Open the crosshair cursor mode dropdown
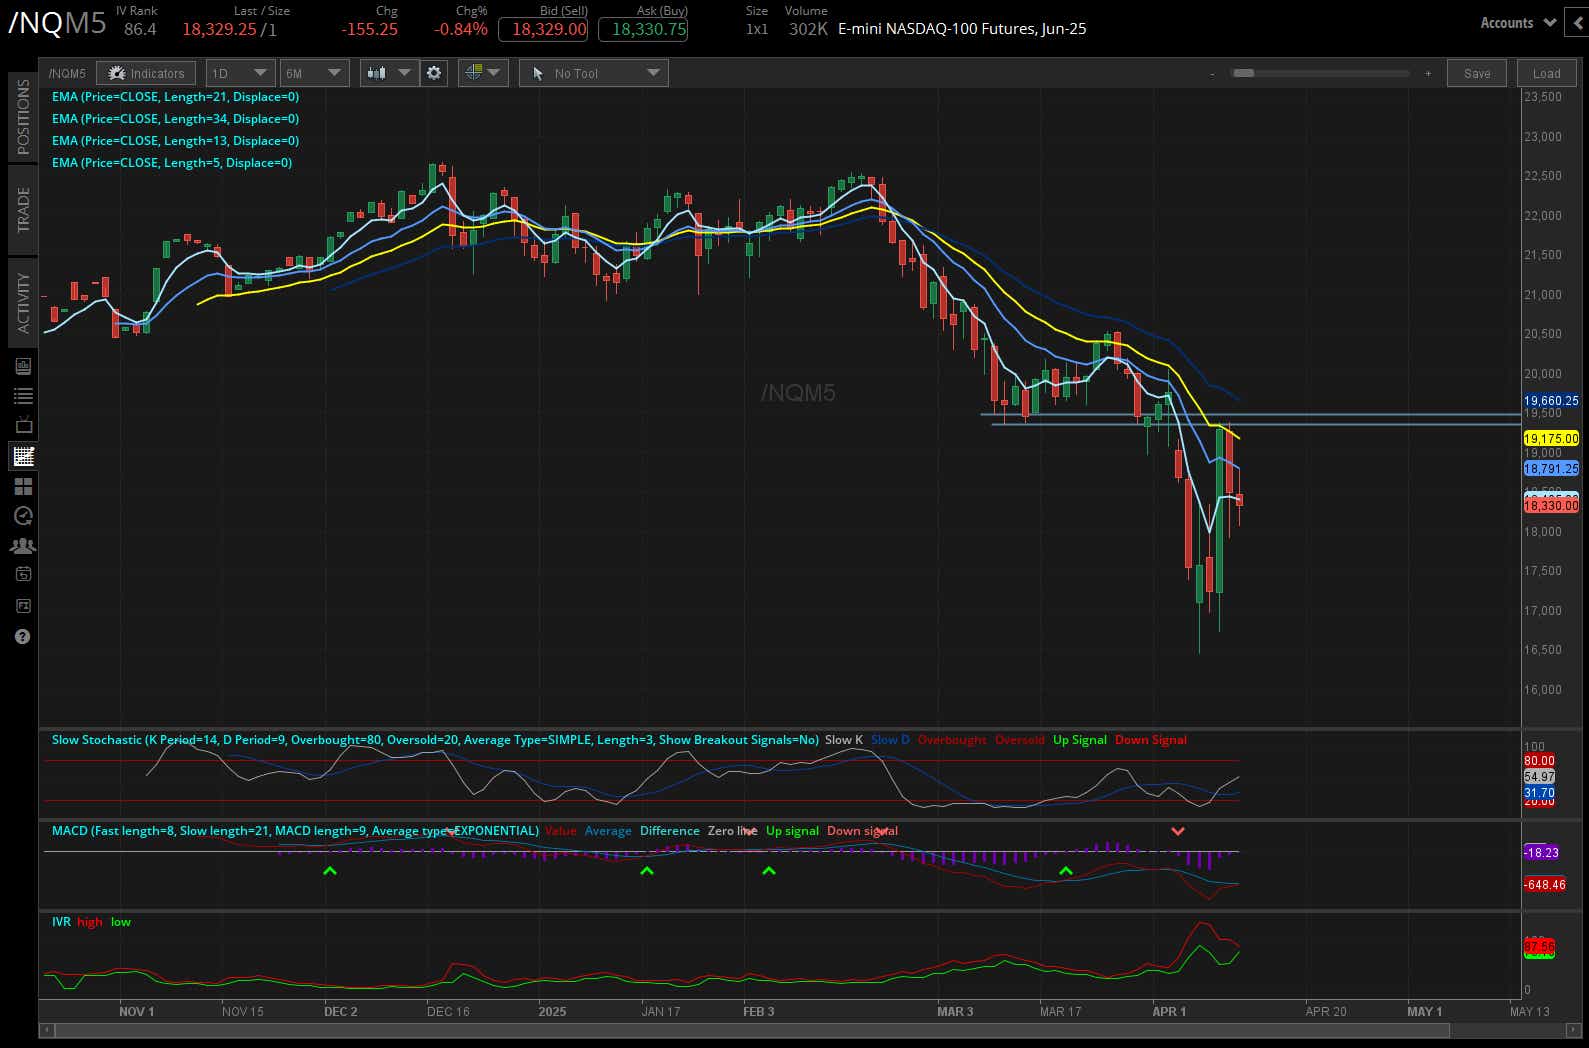This screenshot has width=1589, height=1048. point(484,73)
